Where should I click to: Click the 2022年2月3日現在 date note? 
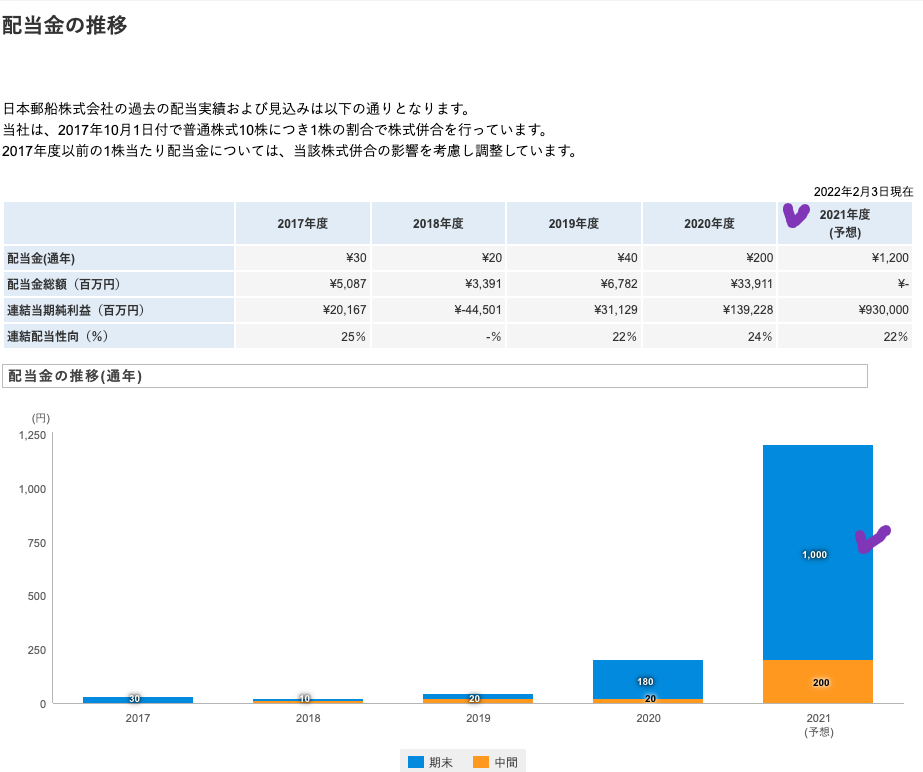click(863, 191)
